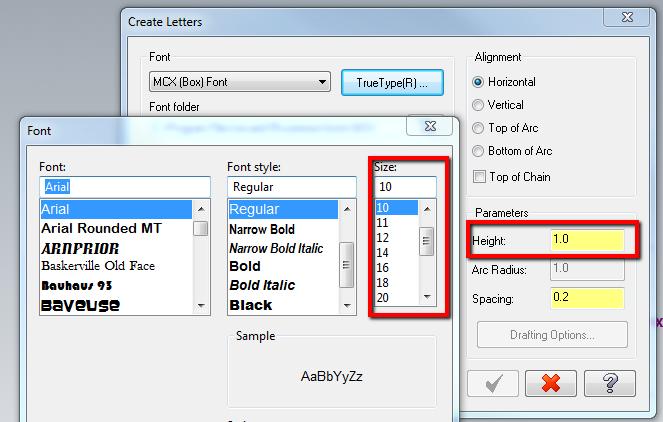This screenshot has width=663, height=422.
Task: Open help with the question mark button
Action: [610, 384]
